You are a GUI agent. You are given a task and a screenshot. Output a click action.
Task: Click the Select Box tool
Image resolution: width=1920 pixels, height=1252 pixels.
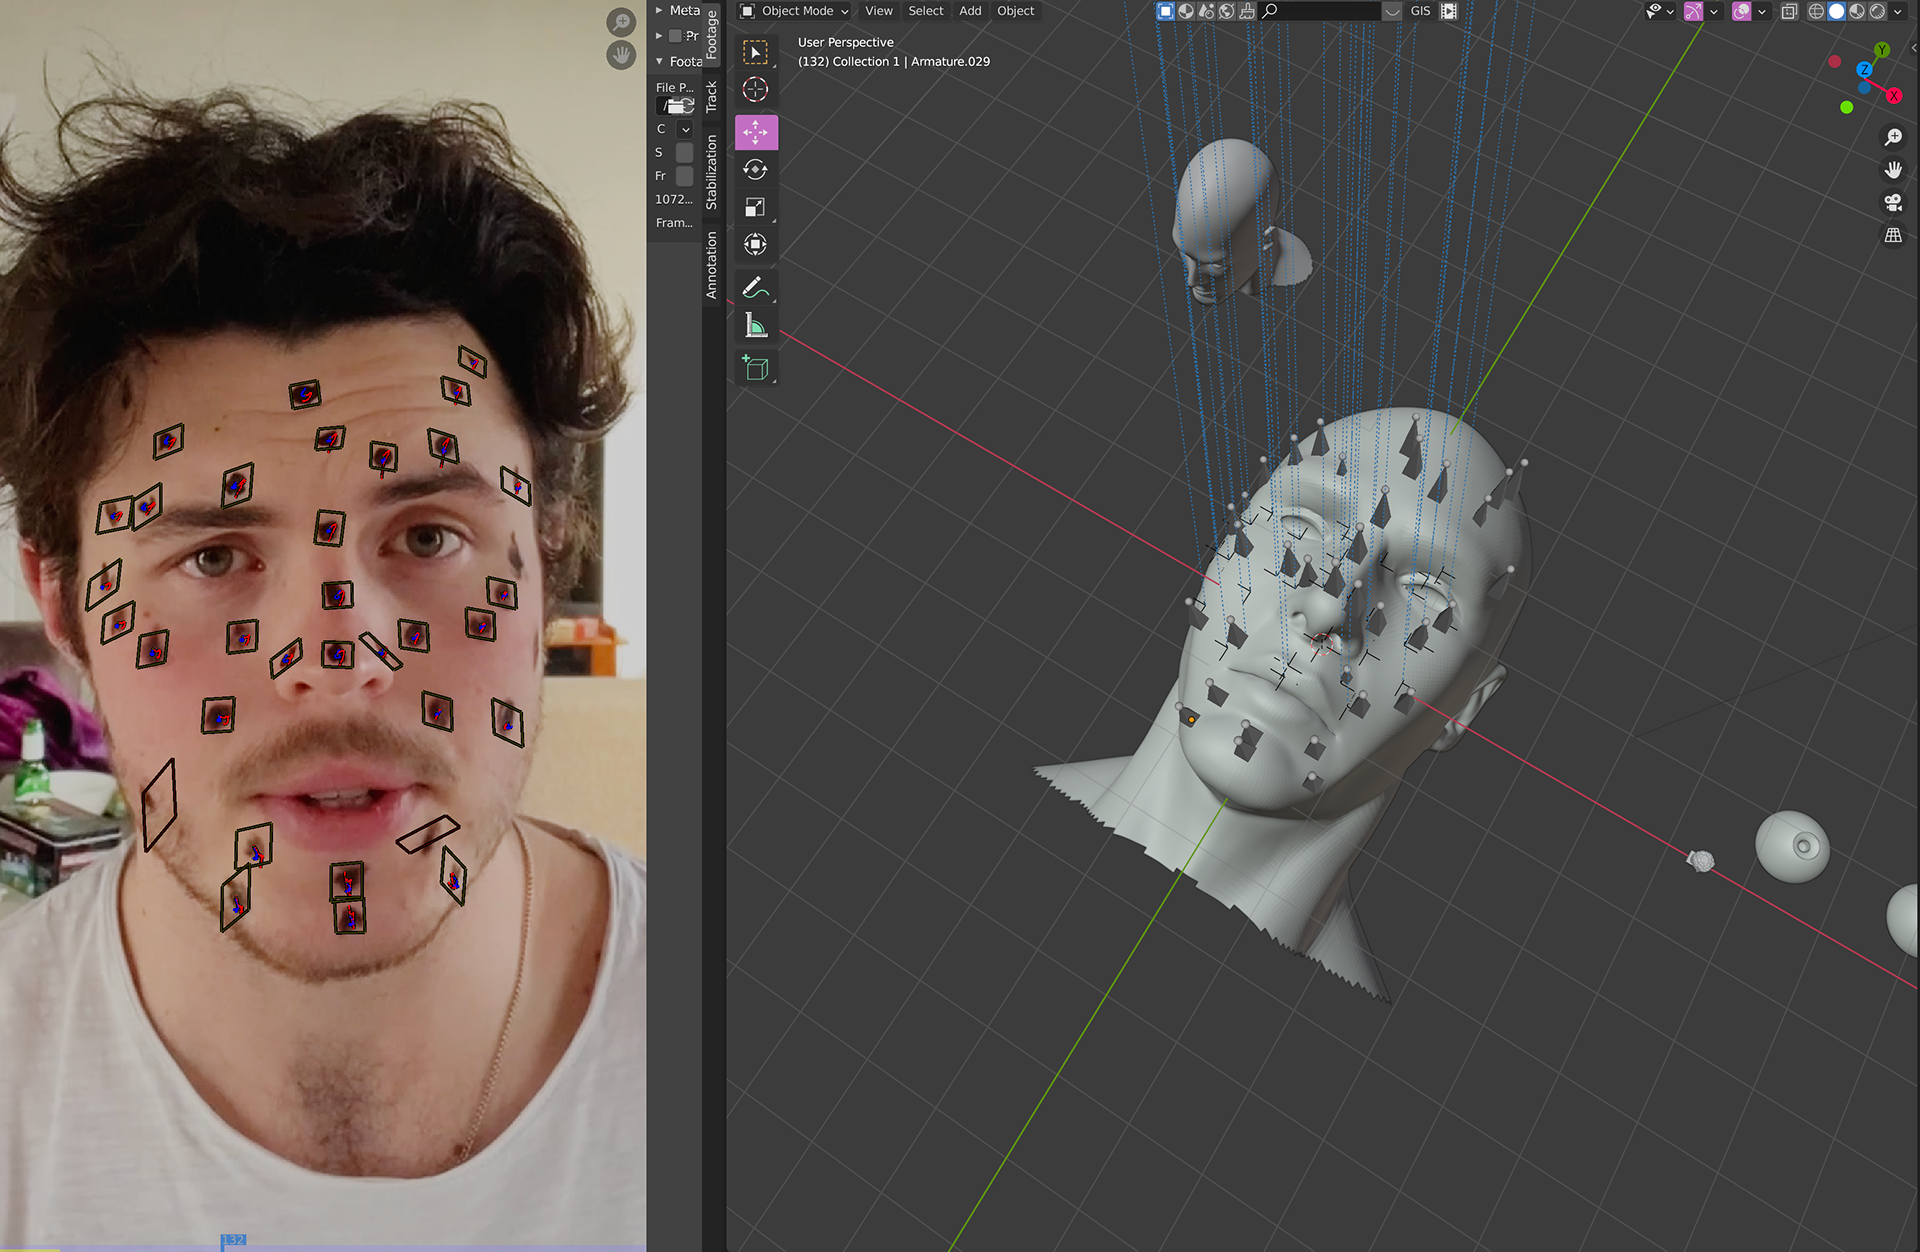pos(755,52)
